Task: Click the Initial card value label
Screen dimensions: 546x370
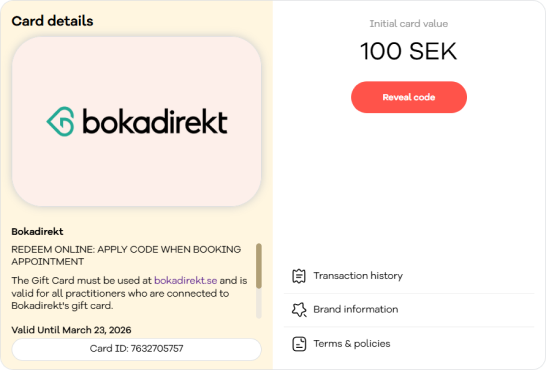Action: [x=408, y=24]
